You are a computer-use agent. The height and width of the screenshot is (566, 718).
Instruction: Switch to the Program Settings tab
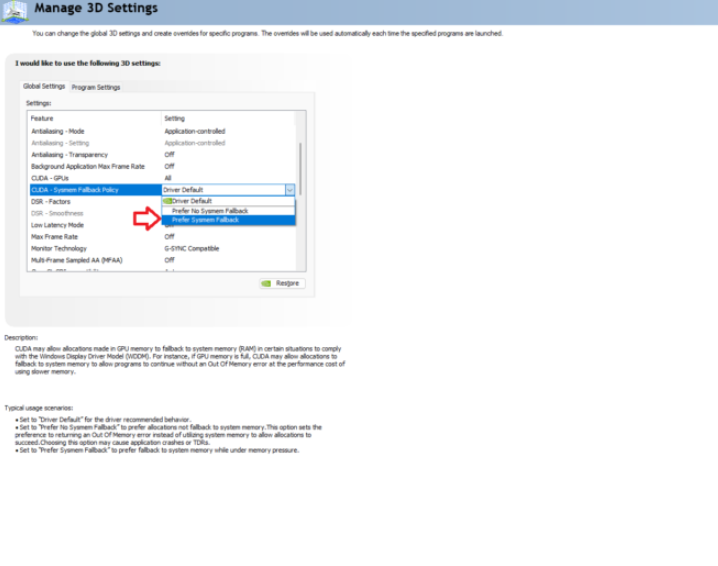[95, 87]
